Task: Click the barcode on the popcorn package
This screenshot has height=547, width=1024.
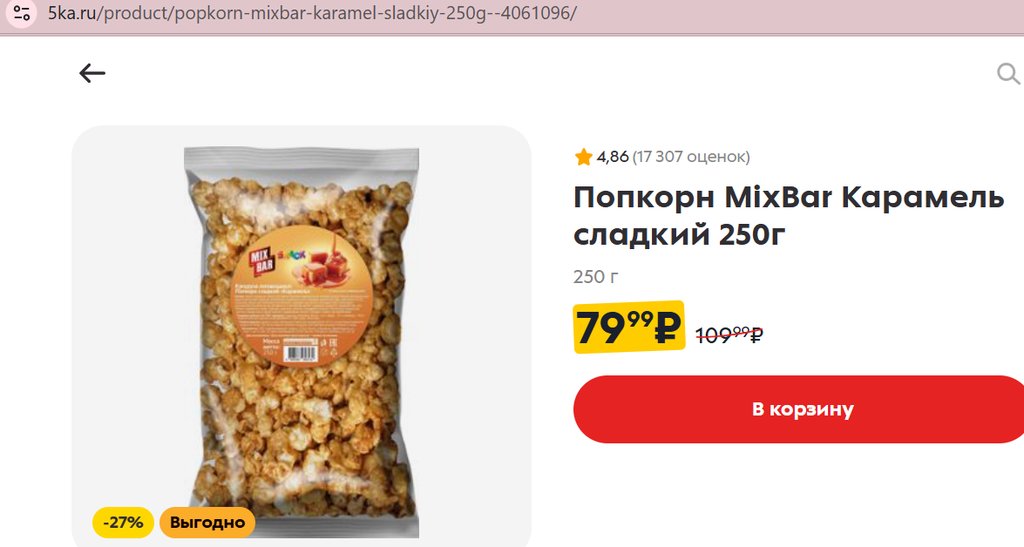Action: point(301,353)
